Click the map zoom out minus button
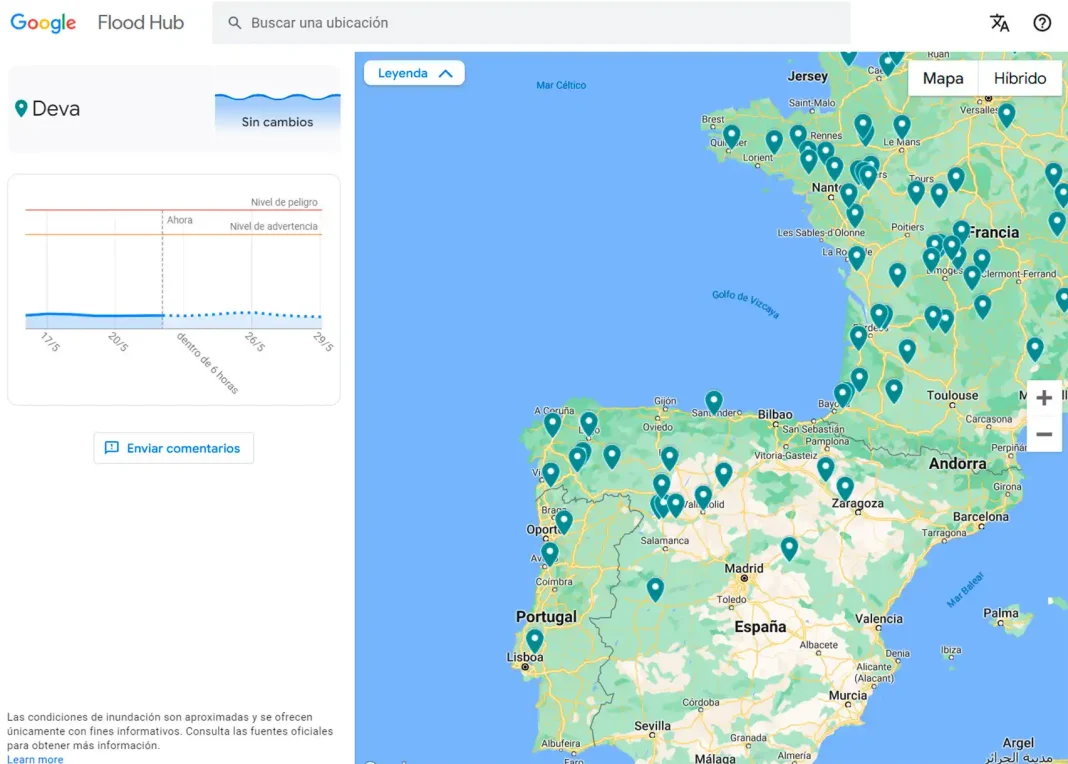The width and height of the screenshot is (1068, 764). (x=1043, y=434)
